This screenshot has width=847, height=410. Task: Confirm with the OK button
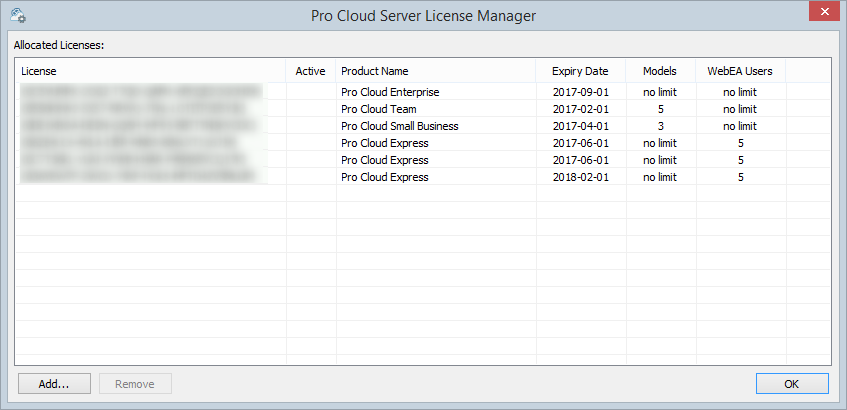[792, 384]
